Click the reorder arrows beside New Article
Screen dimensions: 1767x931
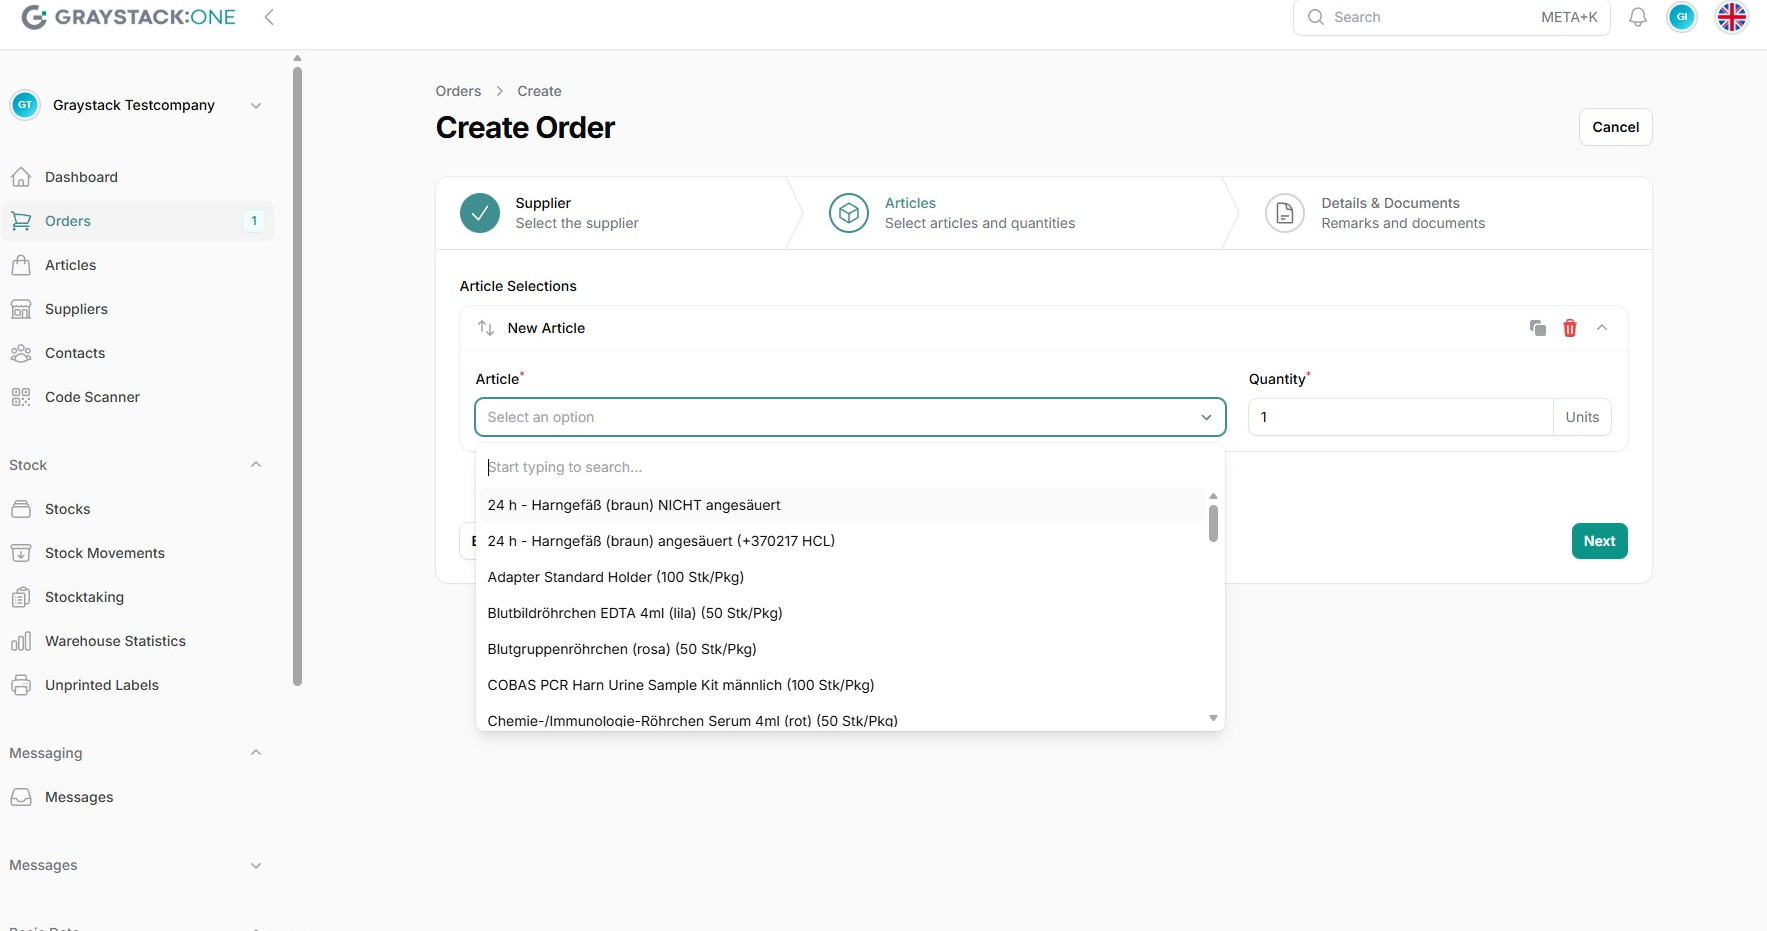pos(486,328)
